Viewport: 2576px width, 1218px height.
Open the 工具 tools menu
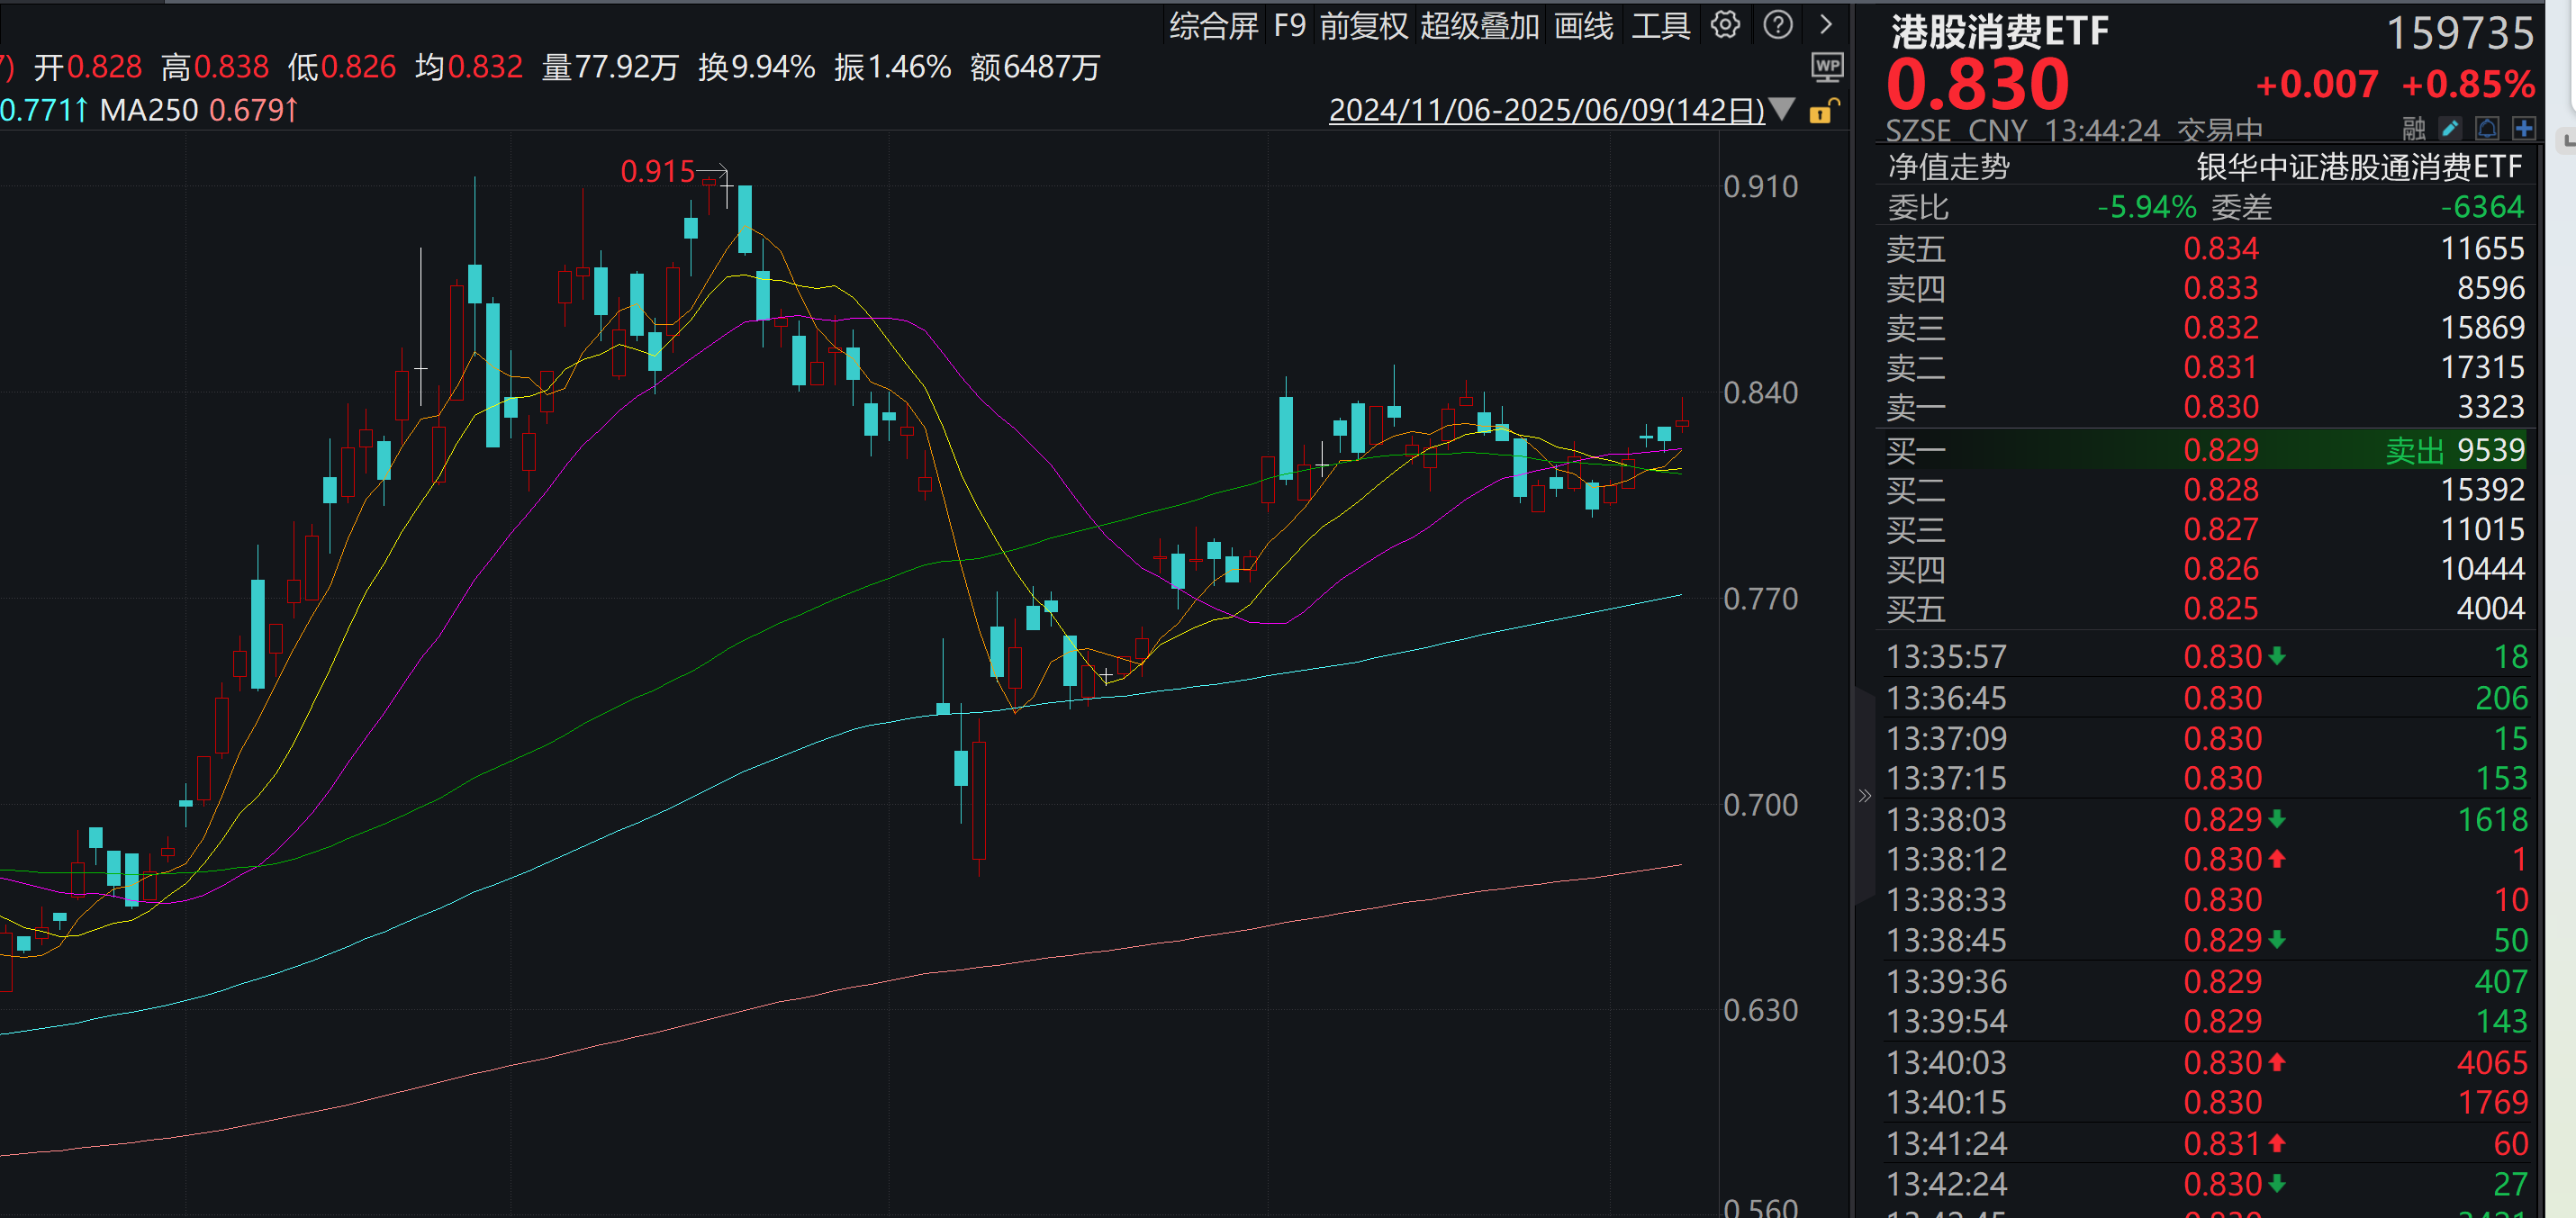(1660, 26)
